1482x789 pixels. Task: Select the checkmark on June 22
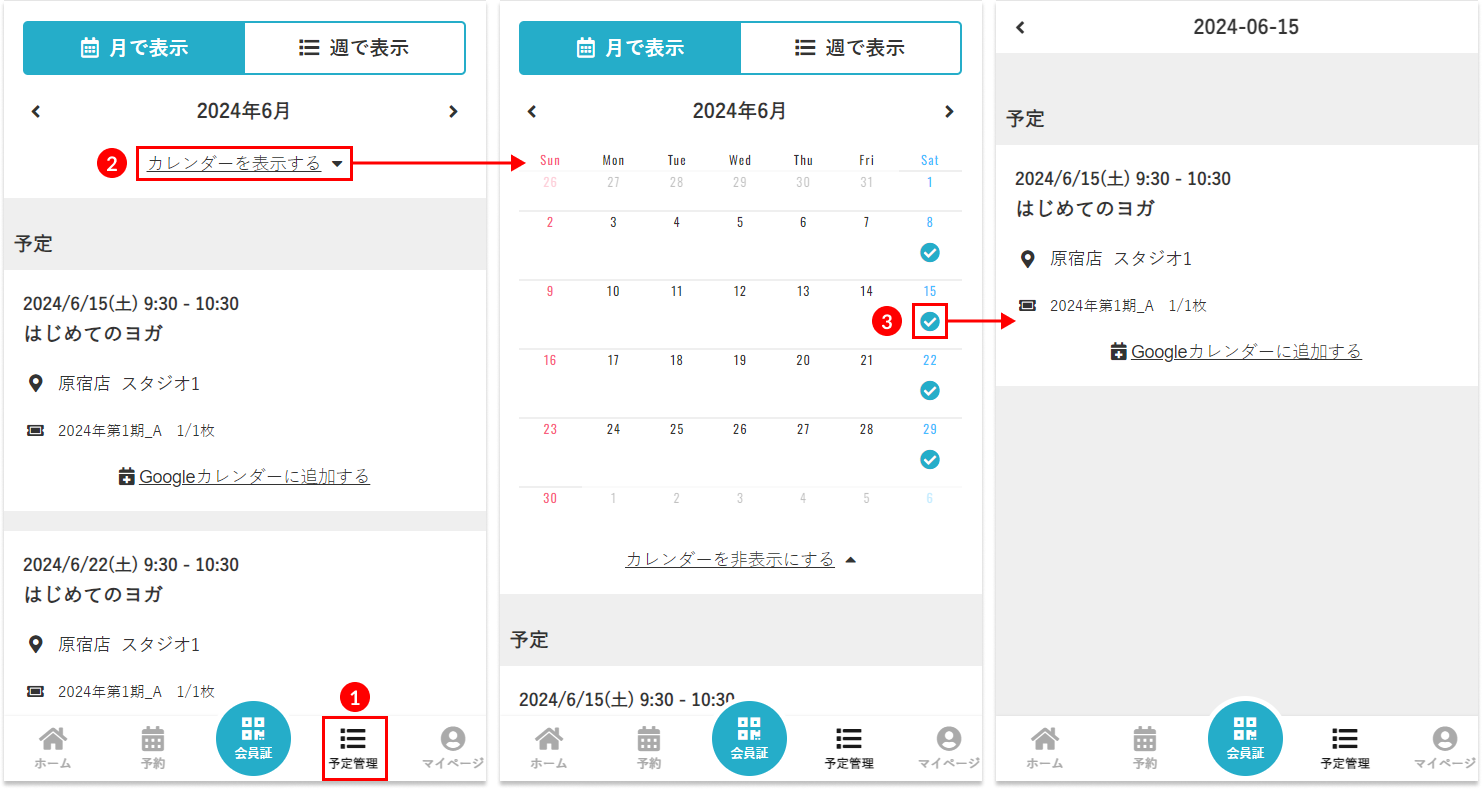(x=930, y=391)
